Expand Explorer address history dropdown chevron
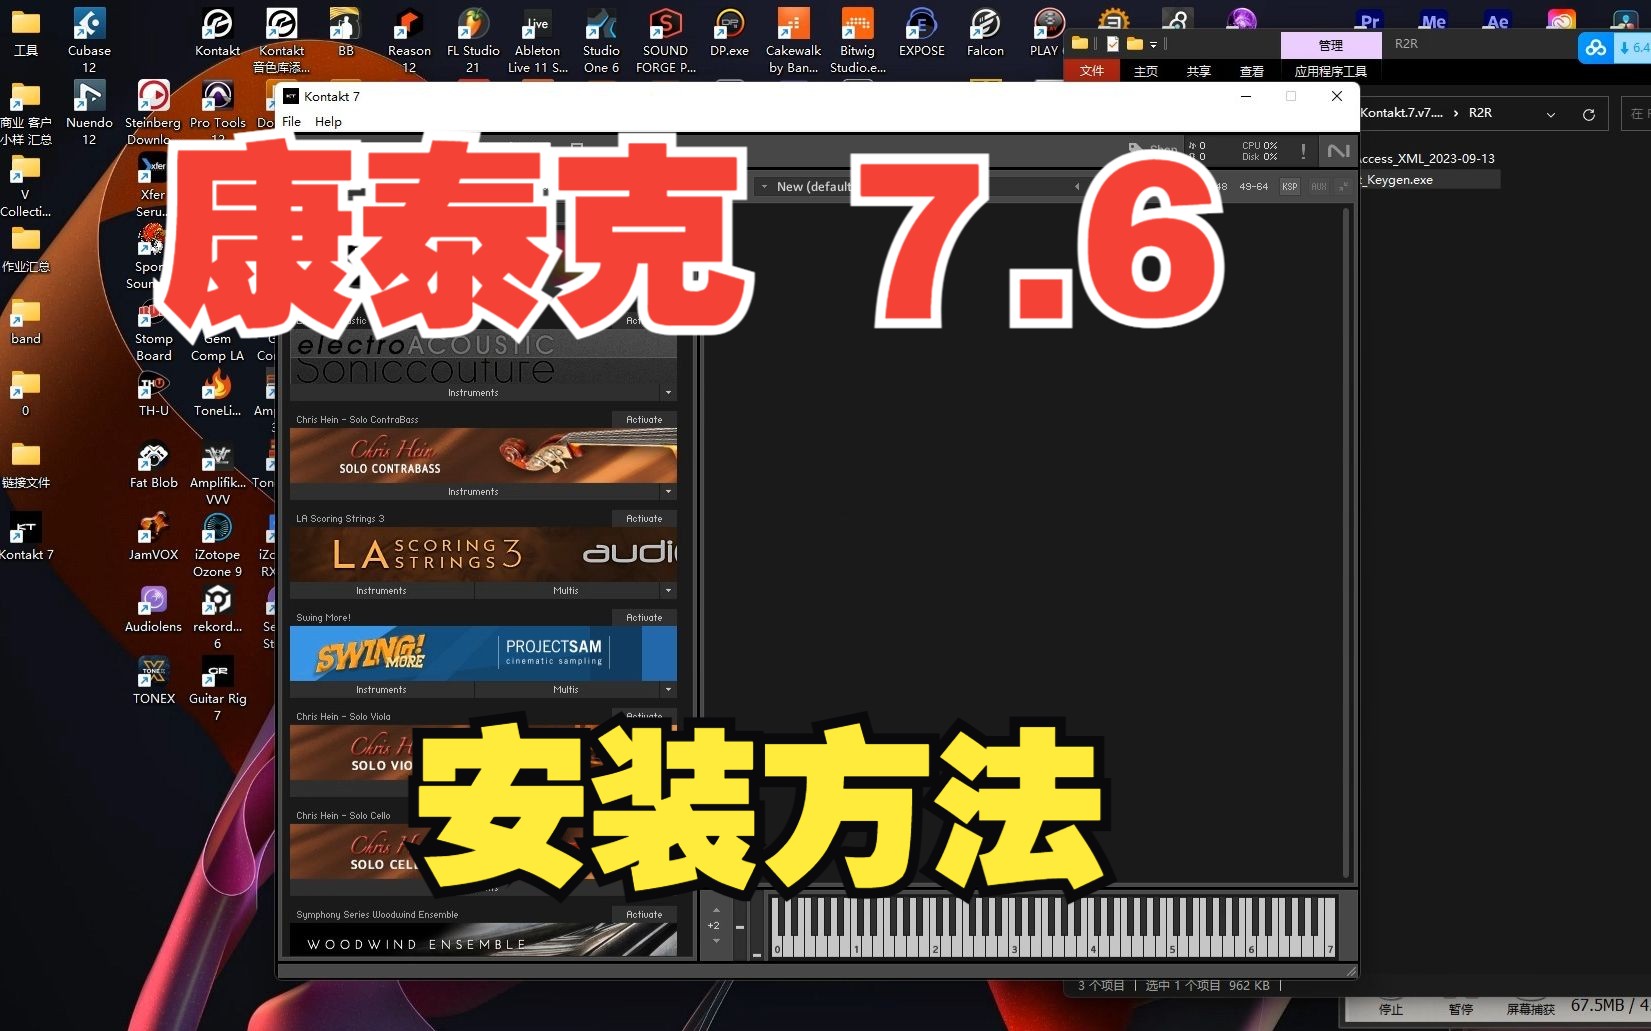The width and height of the screenshot is (1651, 1031). point(1551,114)
